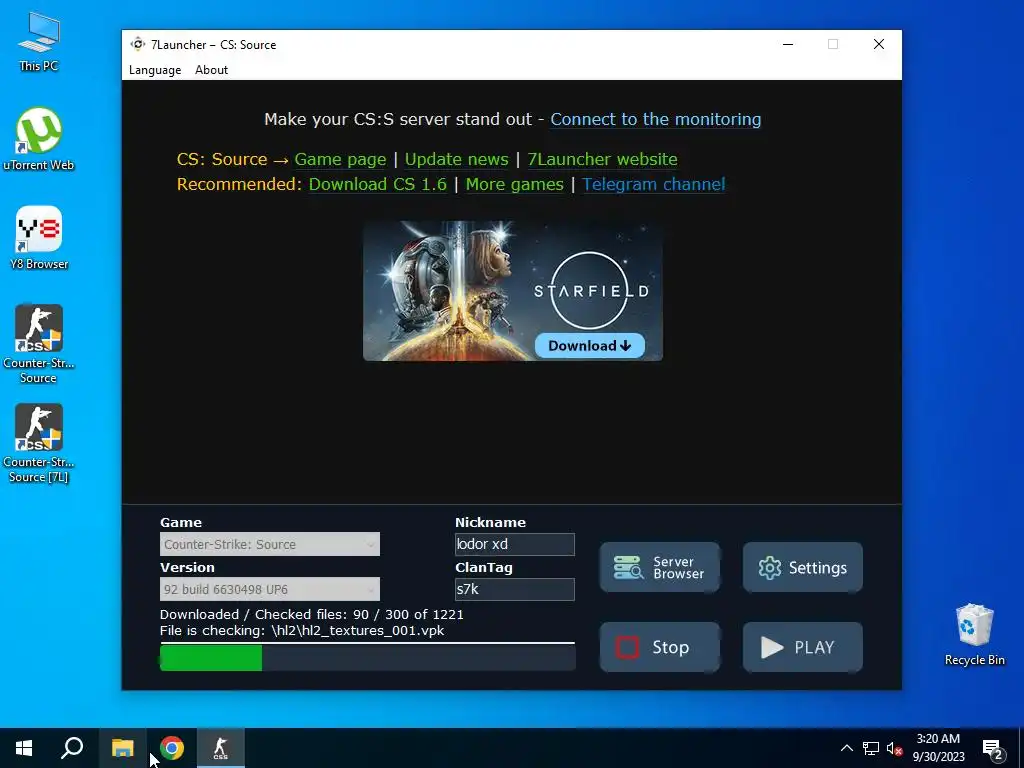Open launcher Settings
Screen dimensions: 1024x768
click(803, 568)
